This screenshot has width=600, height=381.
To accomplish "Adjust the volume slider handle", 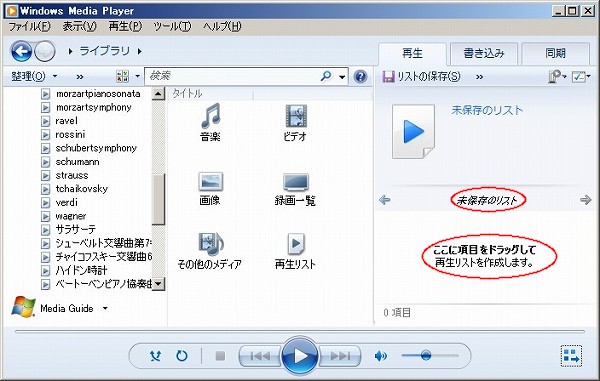I will 426,355.
